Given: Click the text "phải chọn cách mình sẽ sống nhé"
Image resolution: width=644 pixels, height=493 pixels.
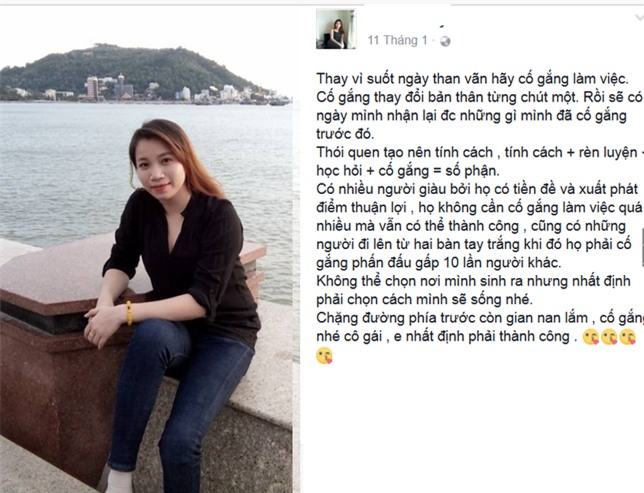Looking at the screenshot, I should click(x=424, y=299).
